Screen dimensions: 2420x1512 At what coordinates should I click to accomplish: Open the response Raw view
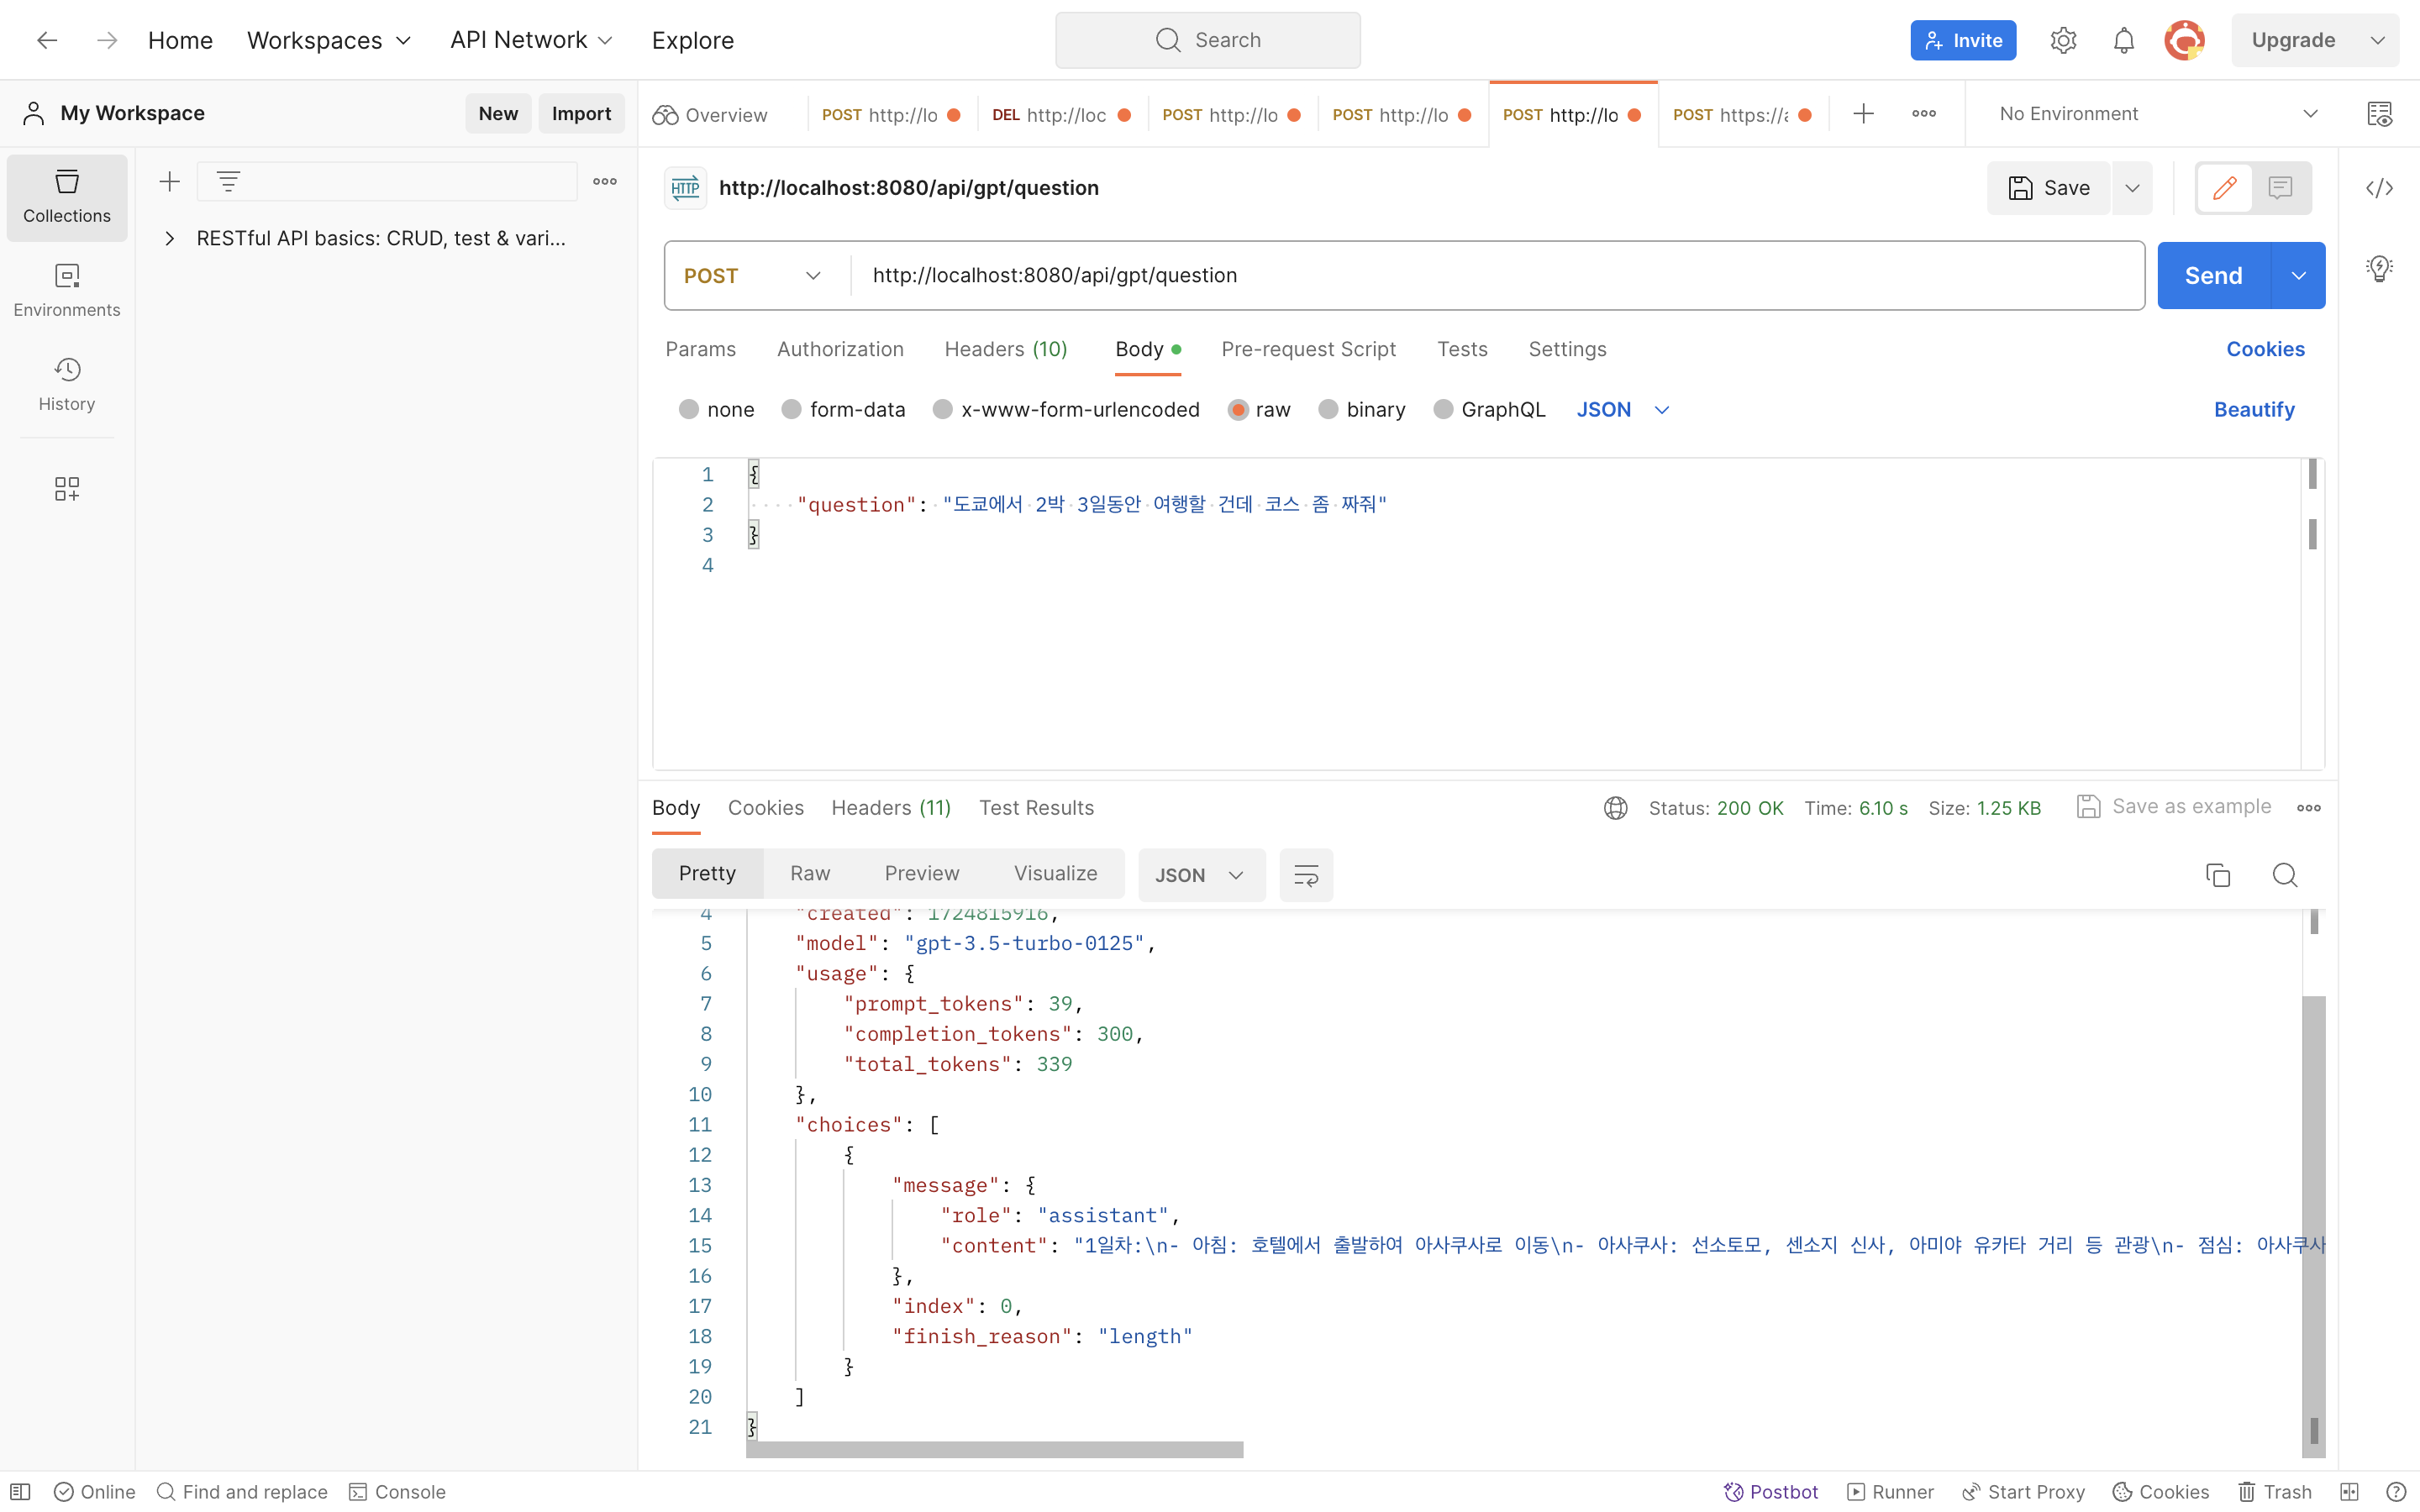click(x=810, y=874)
